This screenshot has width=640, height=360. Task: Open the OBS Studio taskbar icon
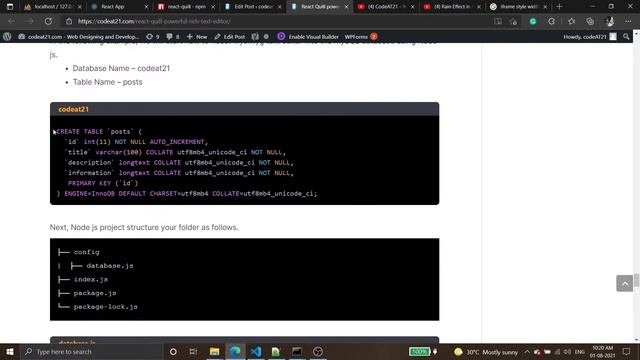pos(318,351)
